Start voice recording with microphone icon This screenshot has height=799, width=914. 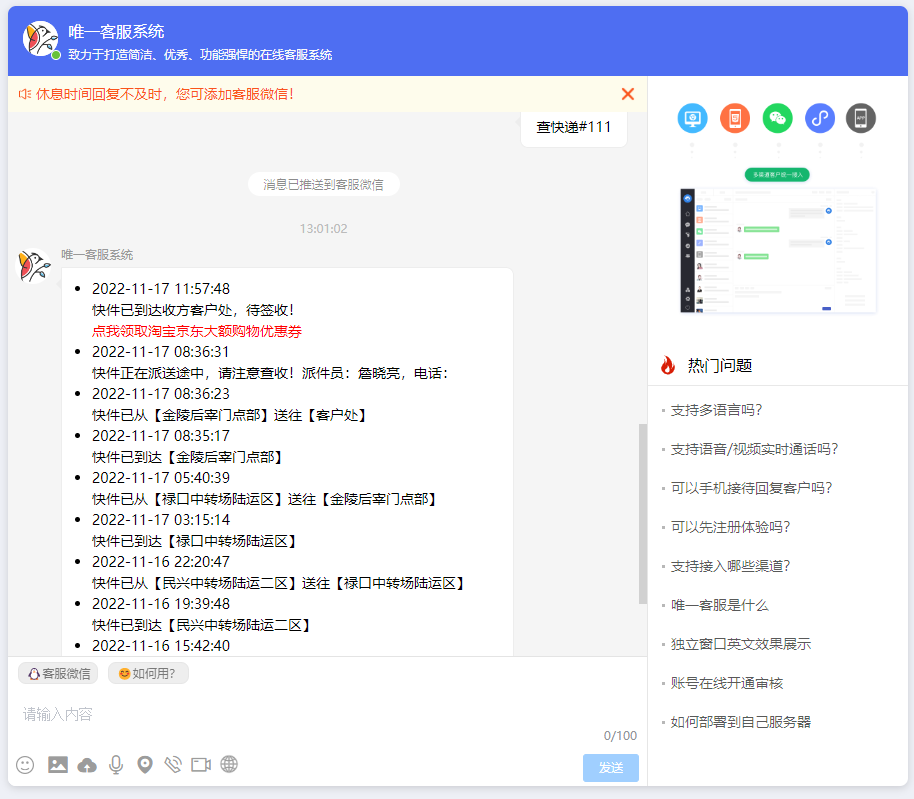(x=116, y=765)
